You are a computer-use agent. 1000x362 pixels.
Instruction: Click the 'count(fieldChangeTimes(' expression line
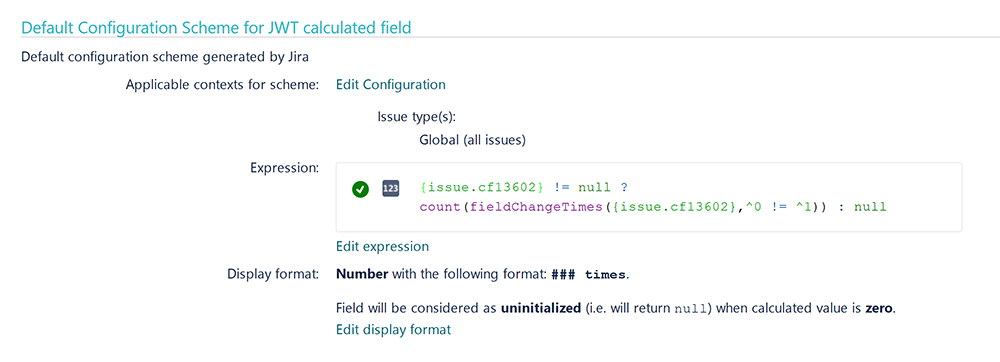pos(653,207)
